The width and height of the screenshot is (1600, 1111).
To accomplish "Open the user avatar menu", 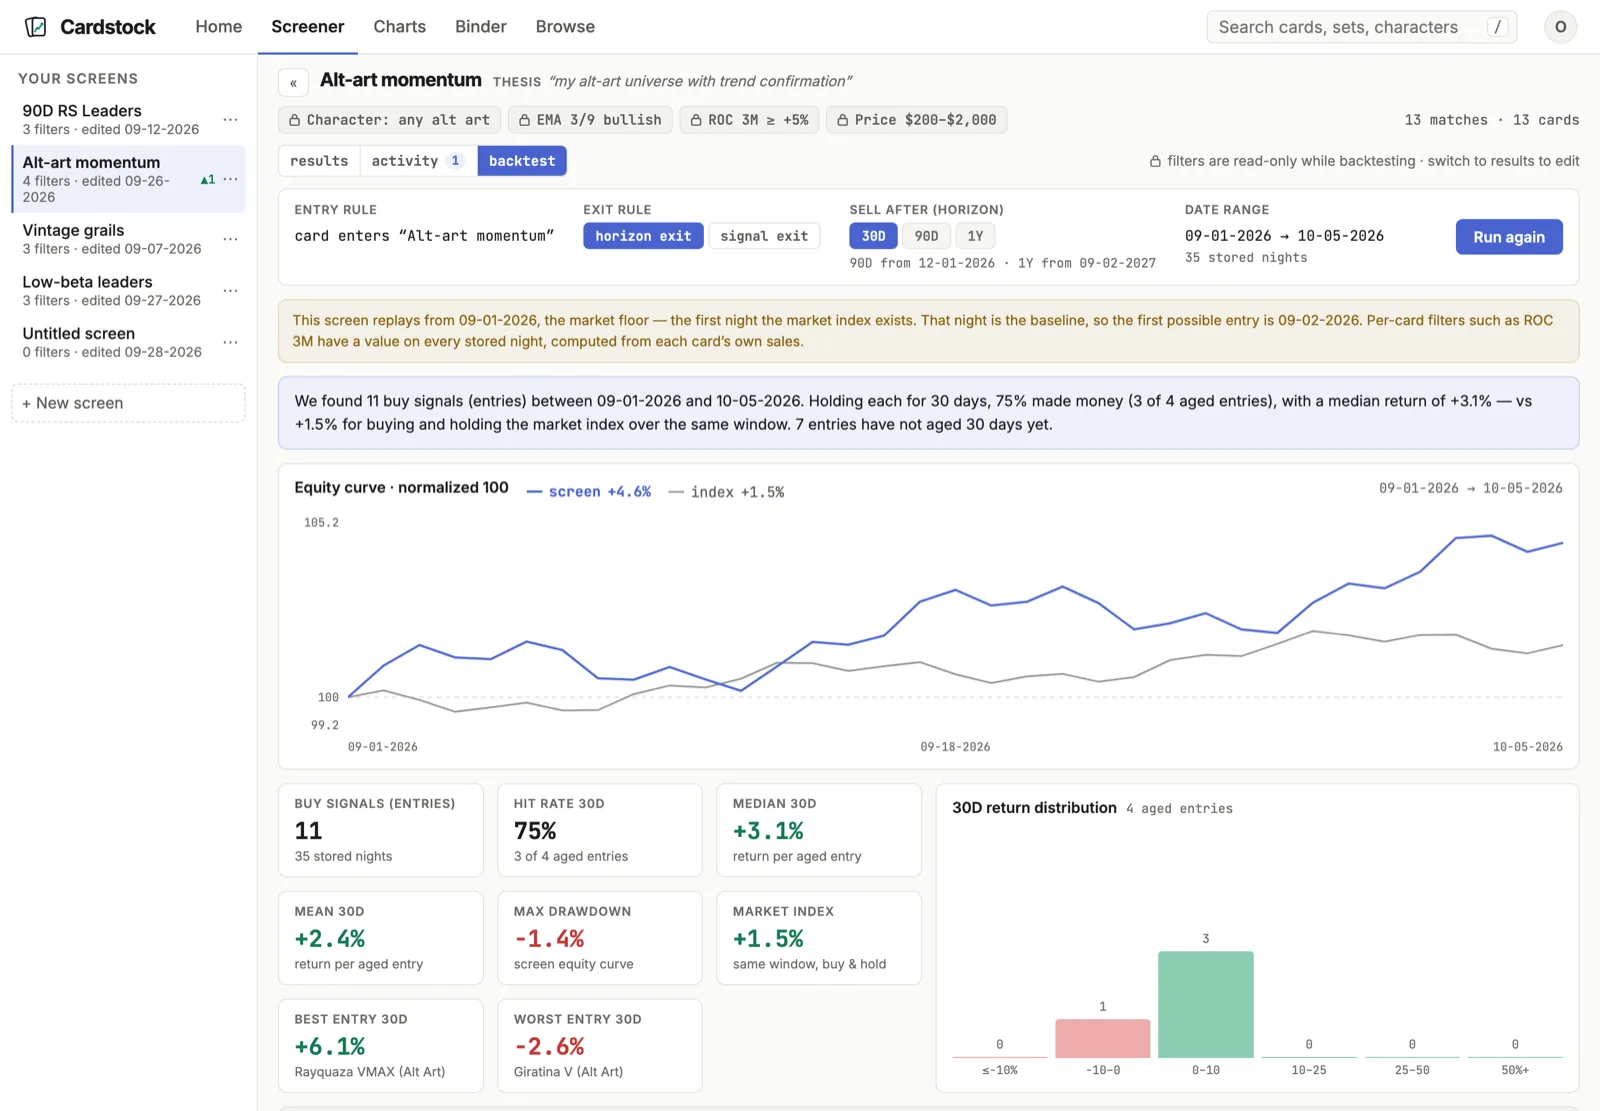I will (1560, 27).
